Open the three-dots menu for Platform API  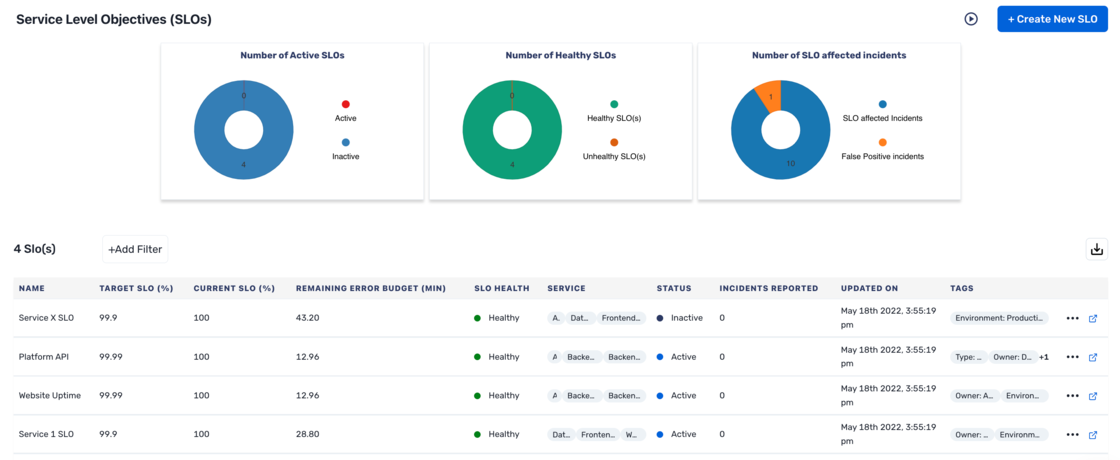coord(1072,357)
